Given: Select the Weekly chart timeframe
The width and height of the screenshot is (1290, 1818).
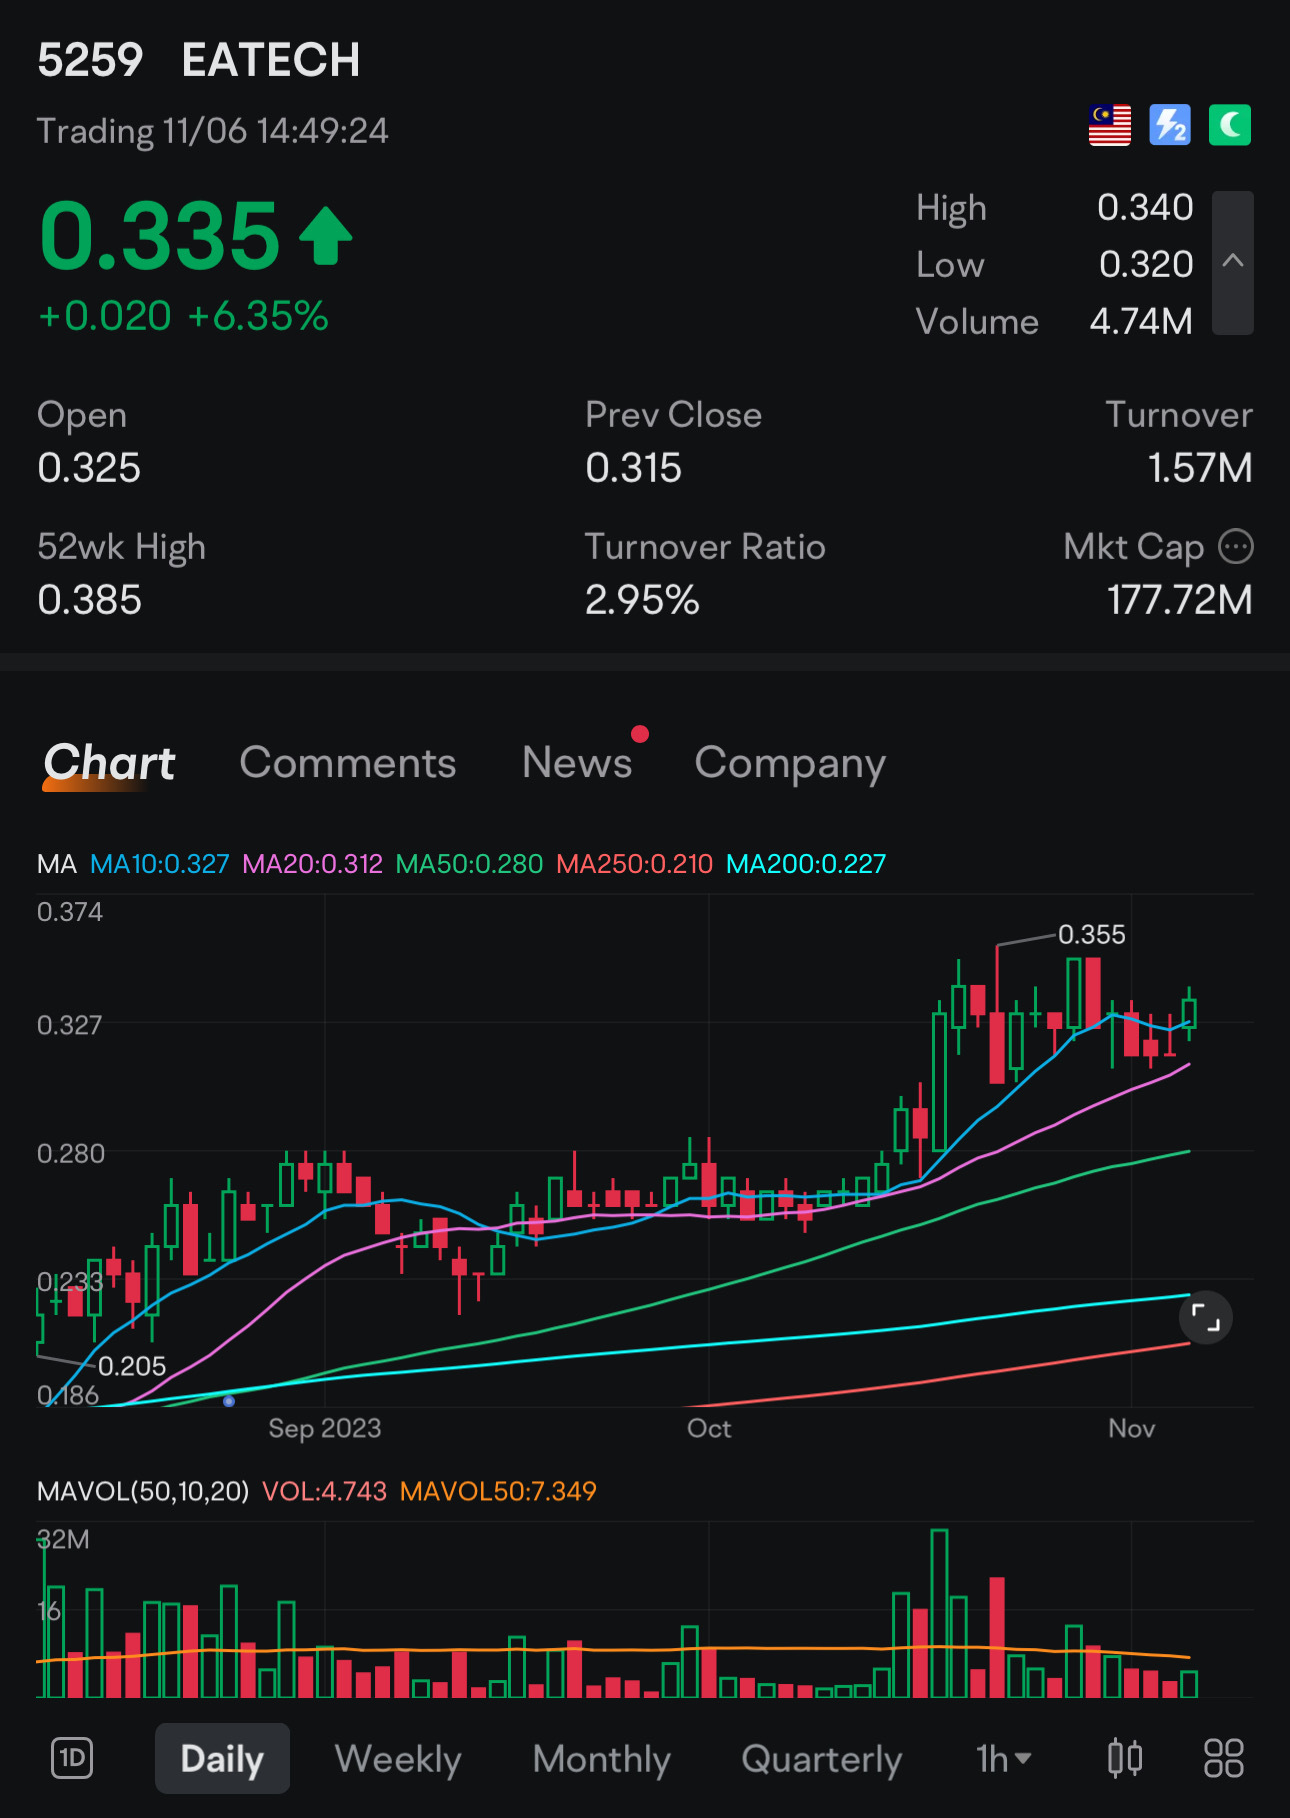Looking at the screenshot, I should pos(398,1758).
